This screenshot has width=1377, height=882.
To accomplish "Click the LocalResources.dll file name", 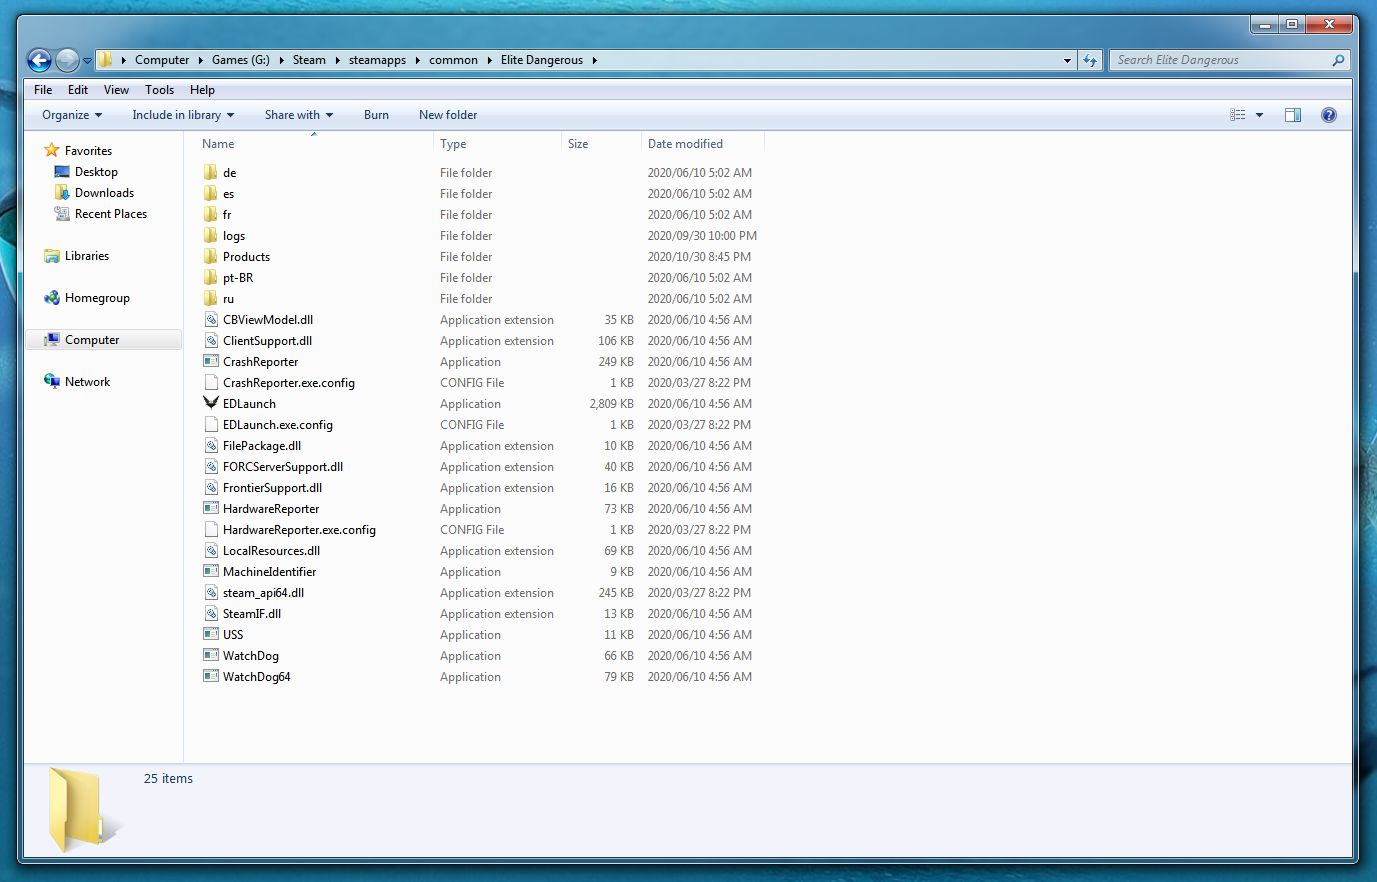I will 271,551.
